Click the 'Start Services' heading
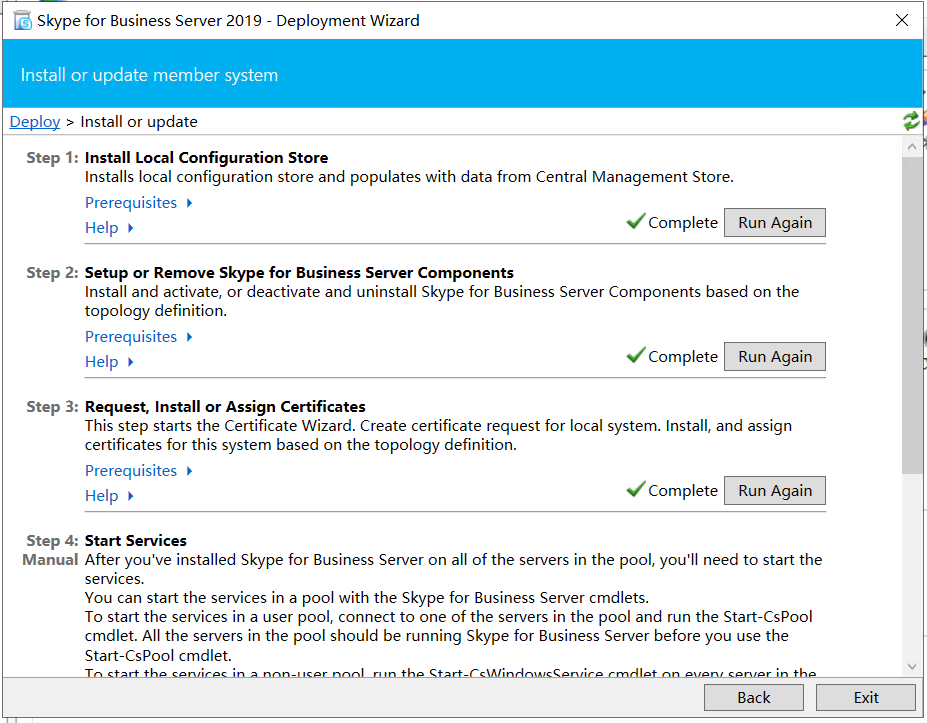This screenshot has width=927, height=723. click(x=135, y=541)
